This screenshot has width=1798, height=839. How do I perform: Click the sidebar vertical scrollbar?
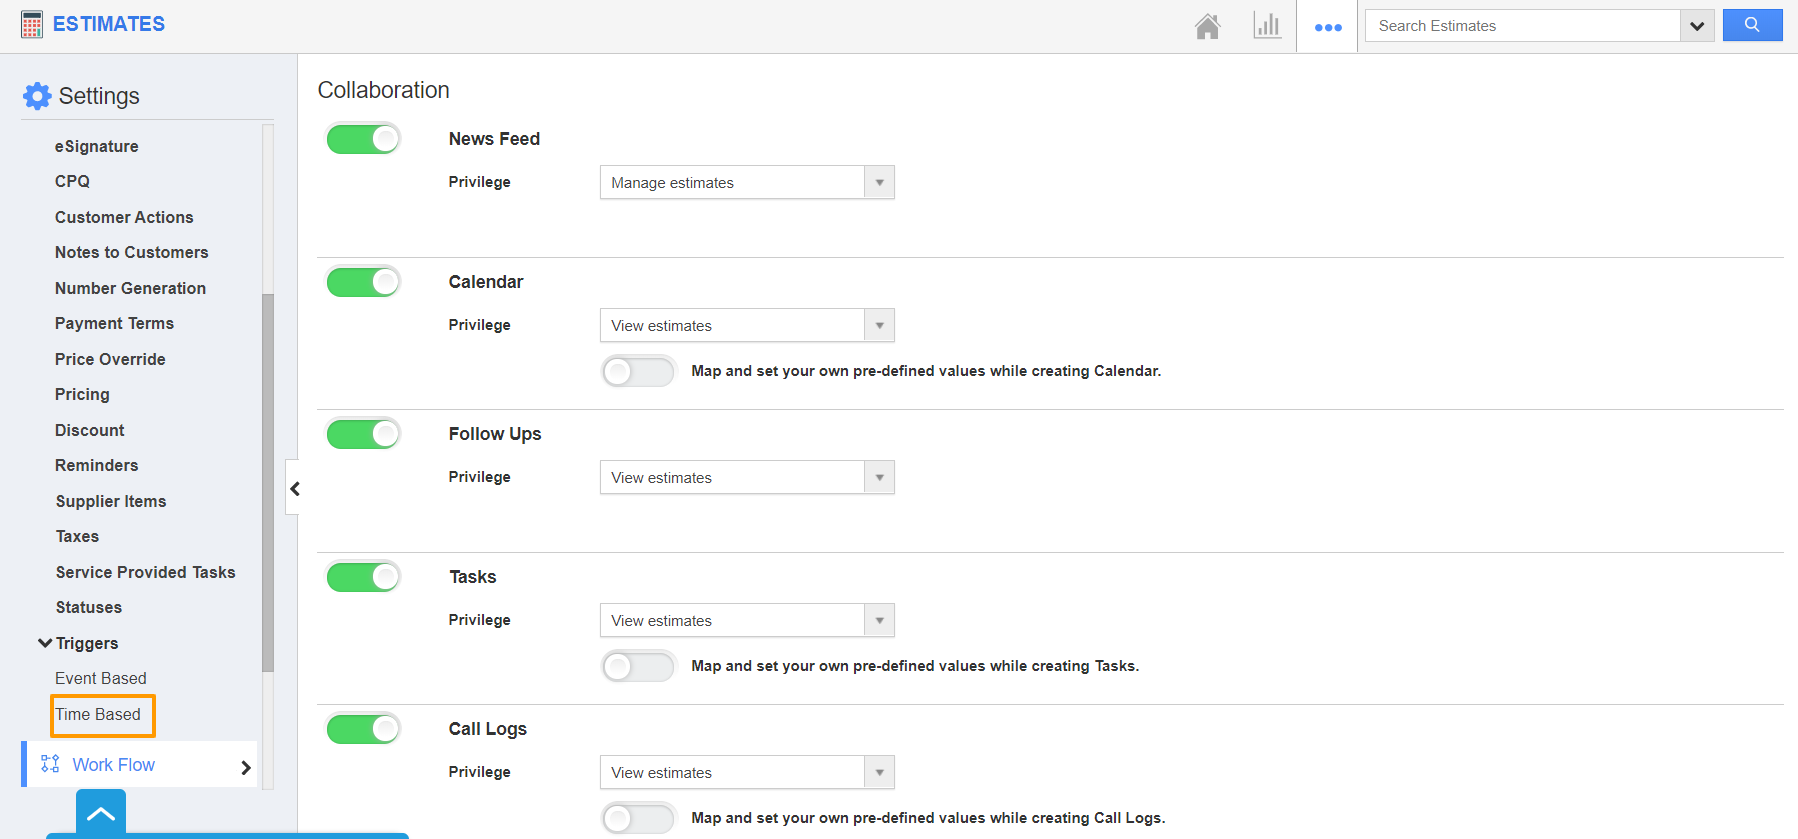tap(268, 482)
